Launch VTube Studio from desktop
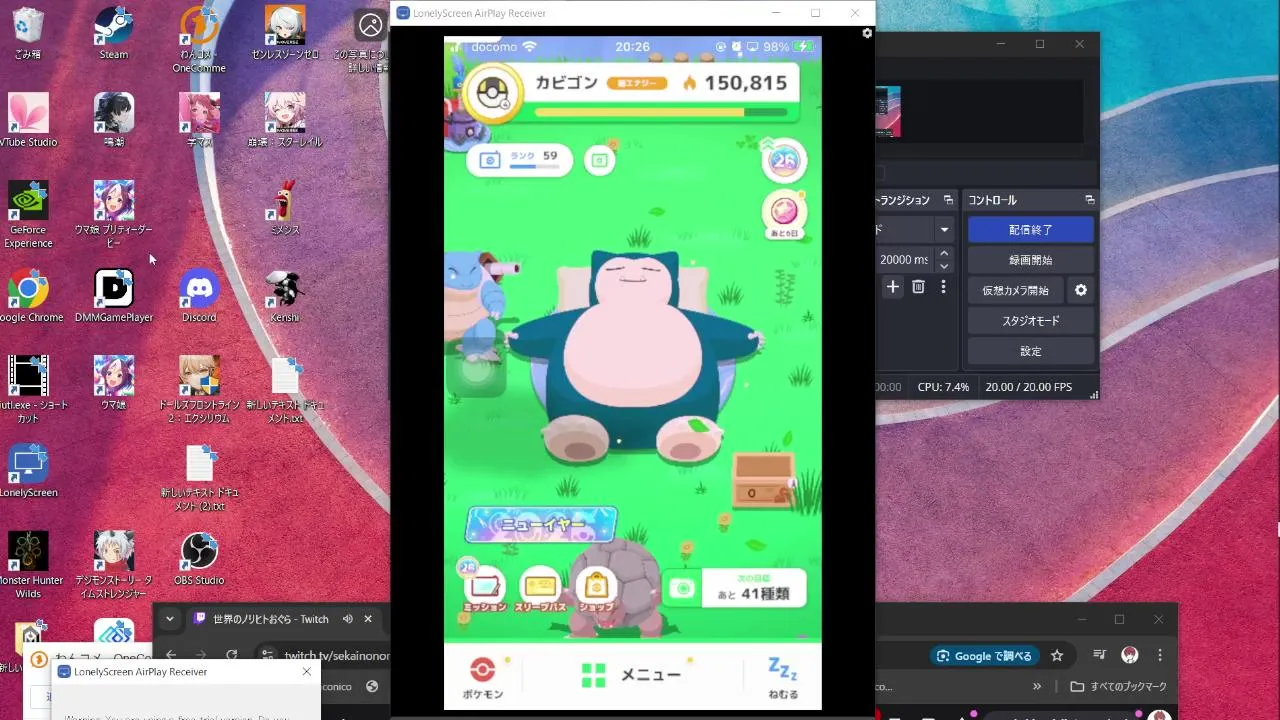Viewport: 1280px width, 720px height. [x=28, y=120]
